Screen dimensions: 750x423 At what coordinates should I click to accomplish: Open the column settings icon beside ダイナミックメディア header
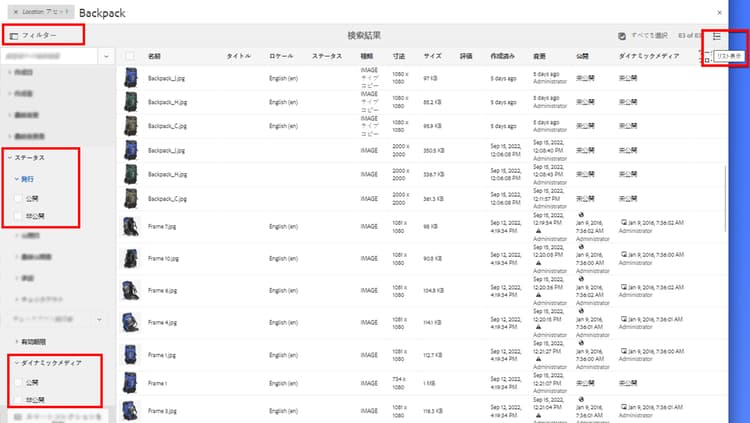(706, 56)
